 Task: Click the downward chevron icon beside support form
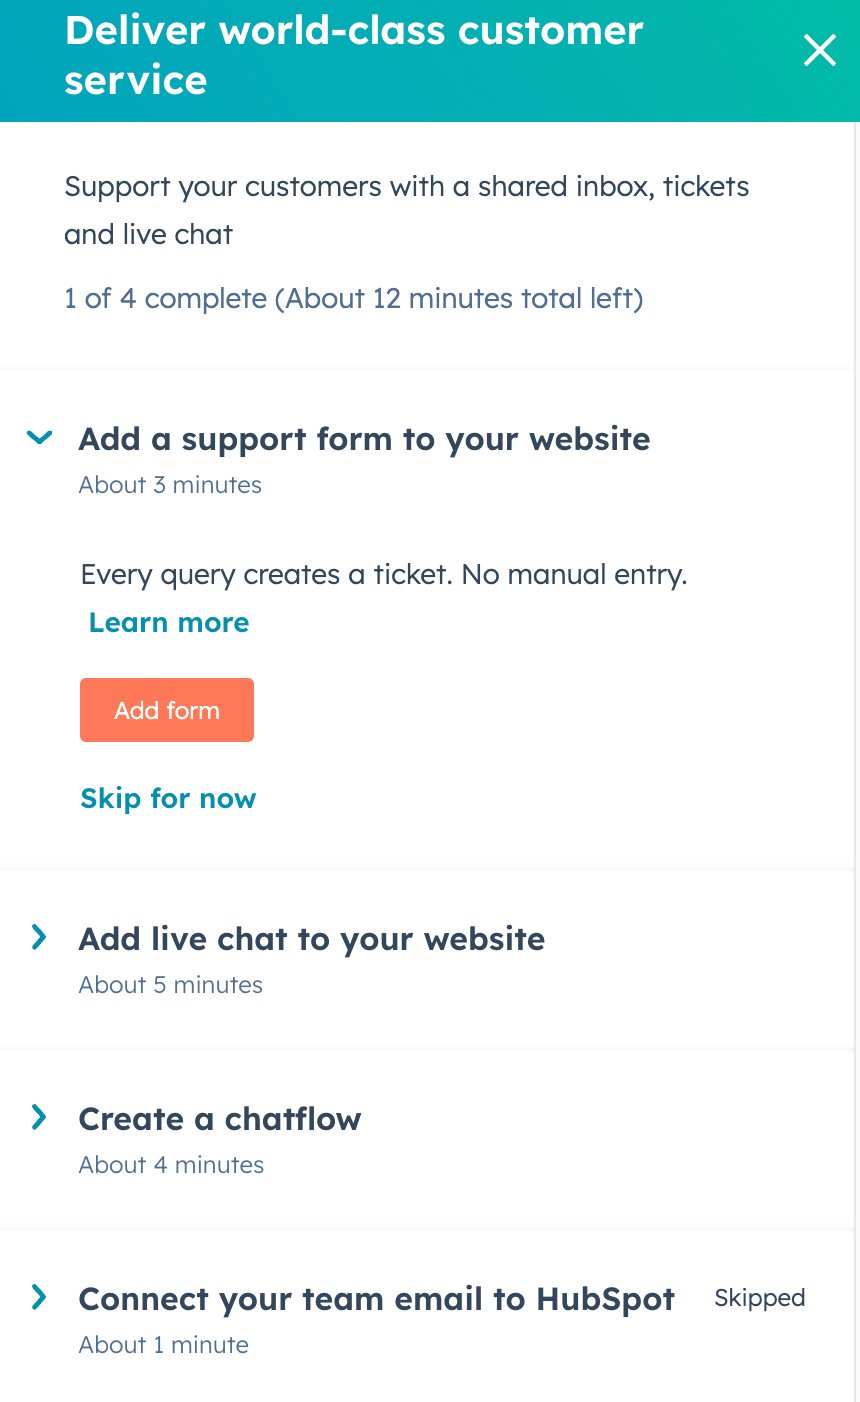[x=38, y=437]
